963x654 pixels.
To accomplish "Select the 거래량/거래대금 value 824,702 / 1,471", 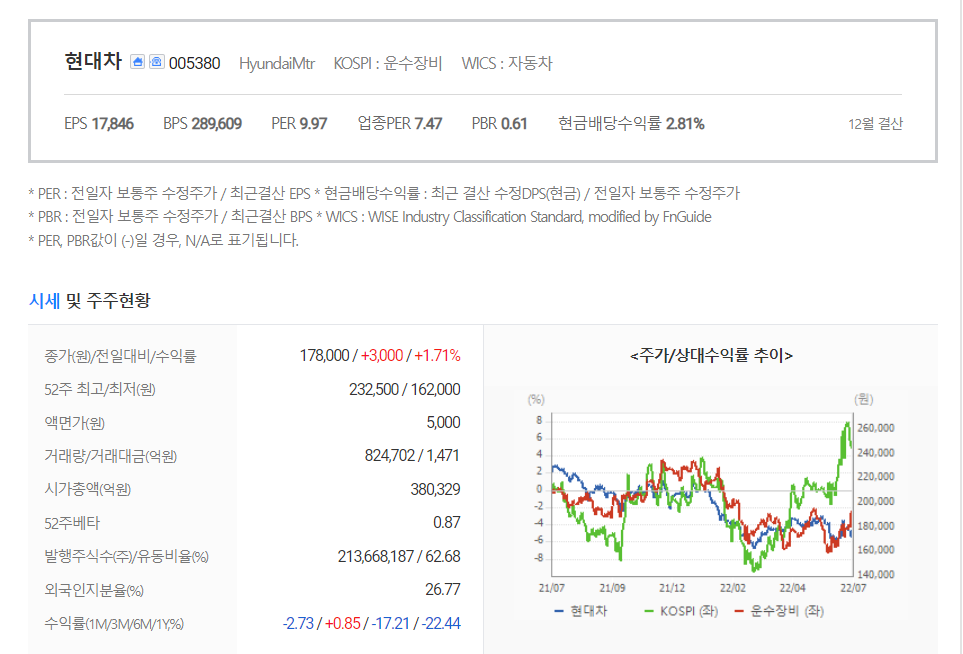I will [x=412, y=456].
